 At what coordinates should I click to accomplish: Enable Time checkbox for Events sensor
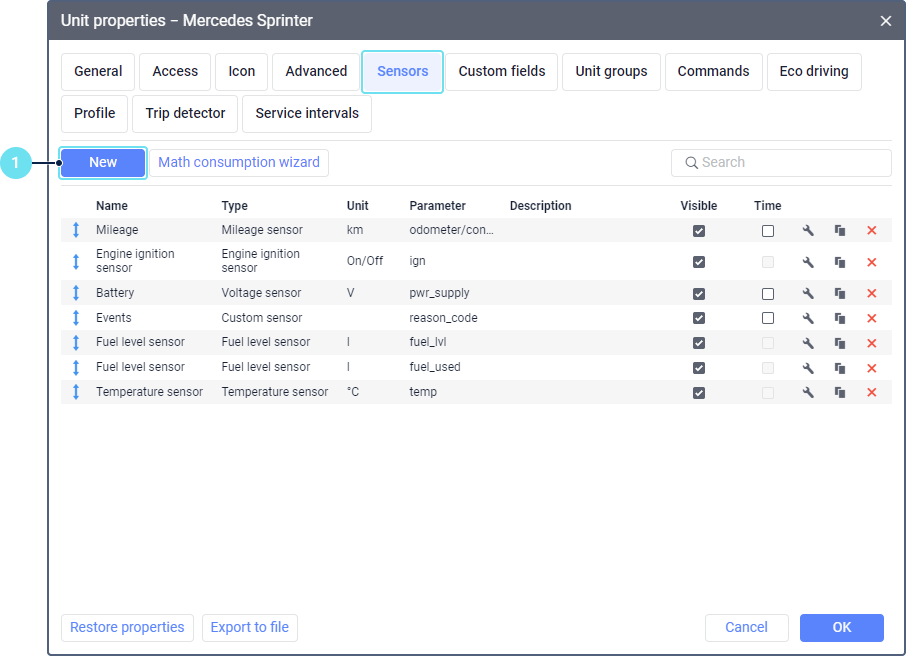click(x=767, y=319)
